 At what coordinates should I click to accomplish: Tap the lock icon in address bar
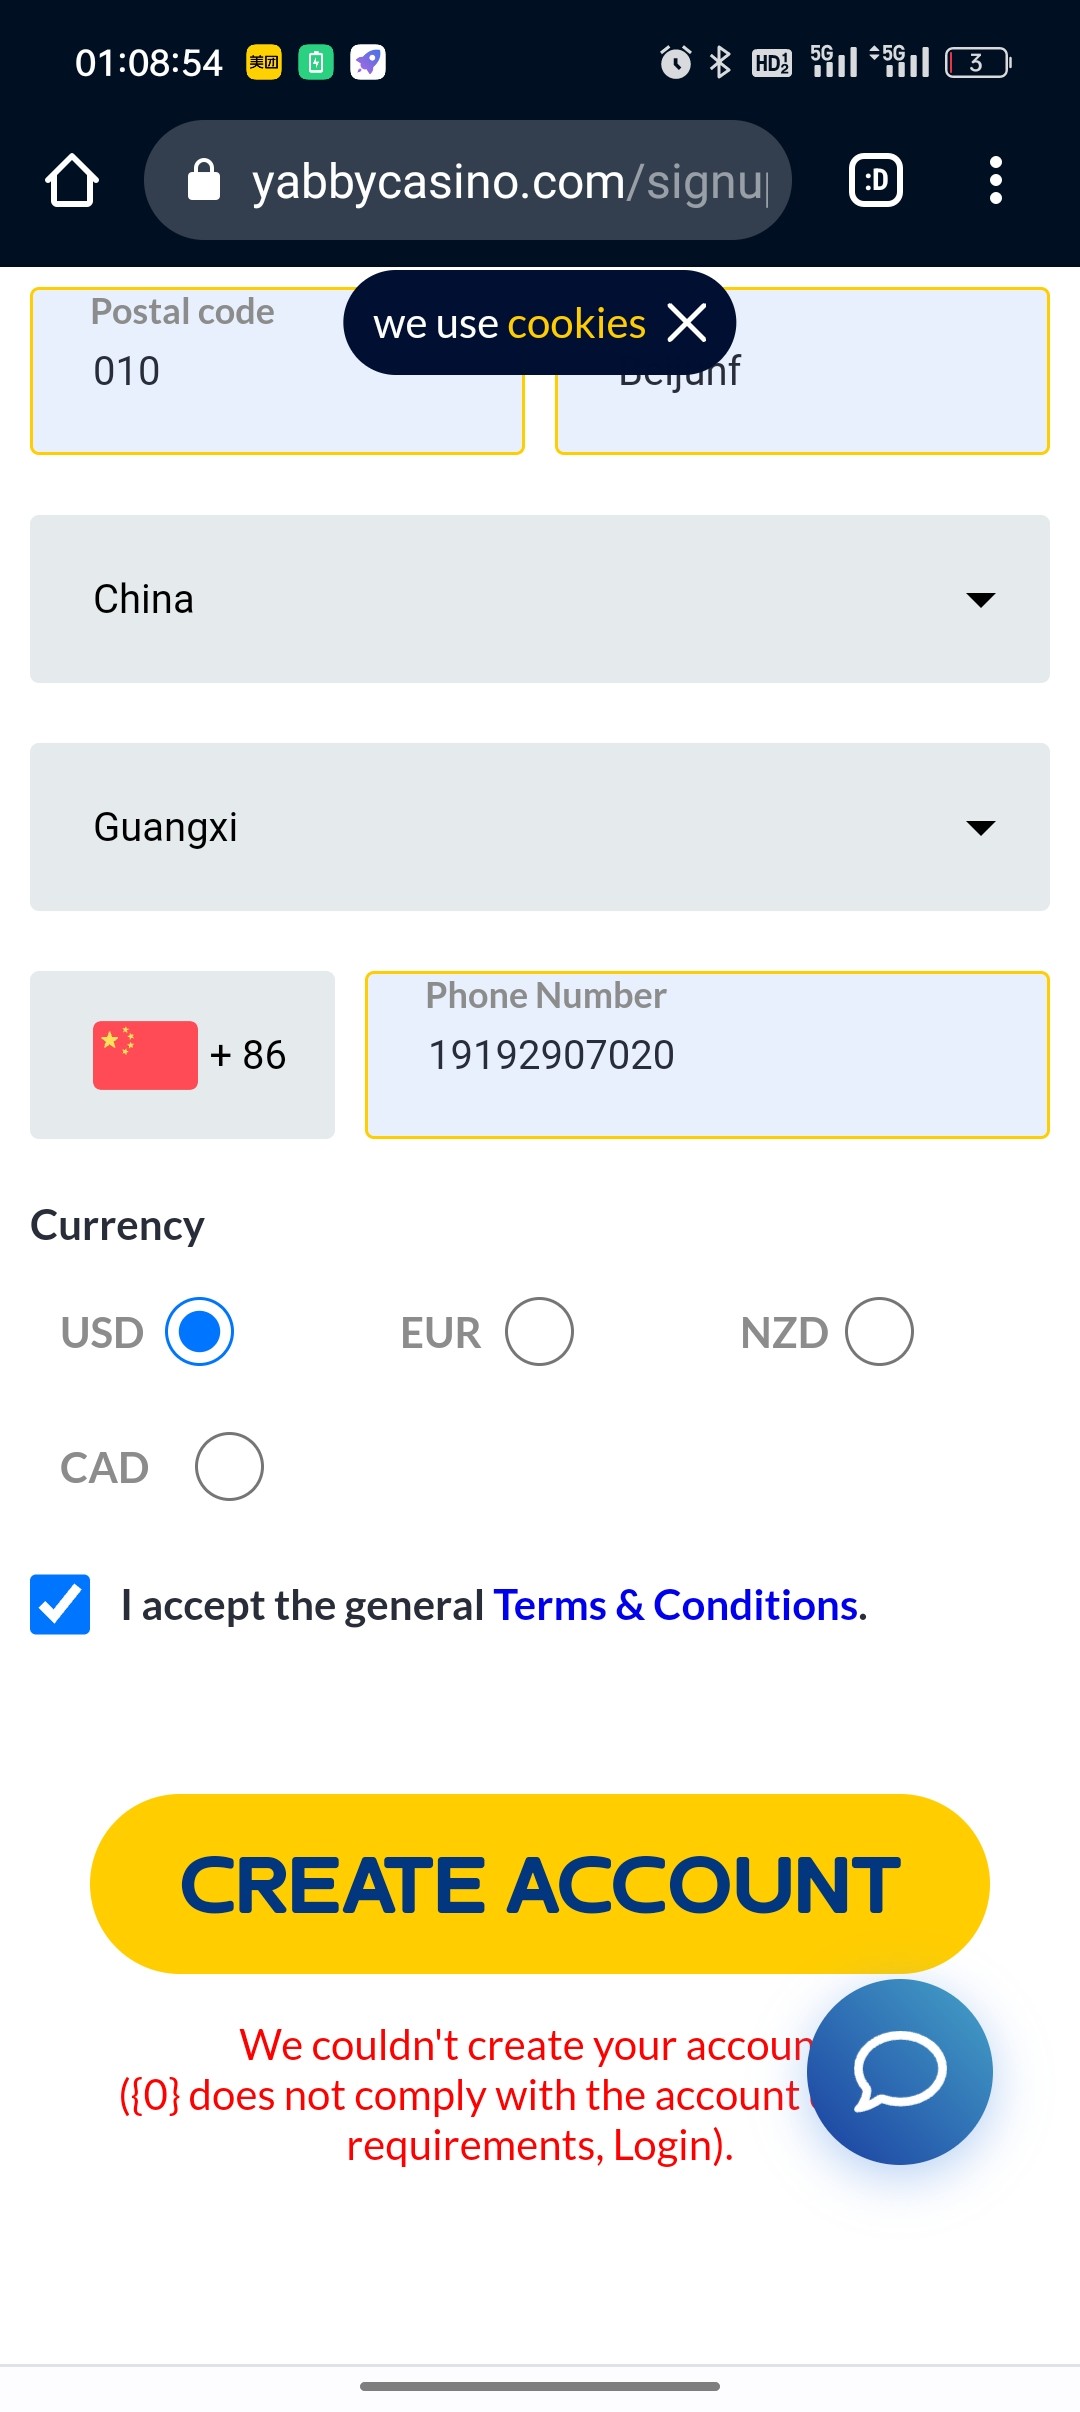click(x=204, y=181)
